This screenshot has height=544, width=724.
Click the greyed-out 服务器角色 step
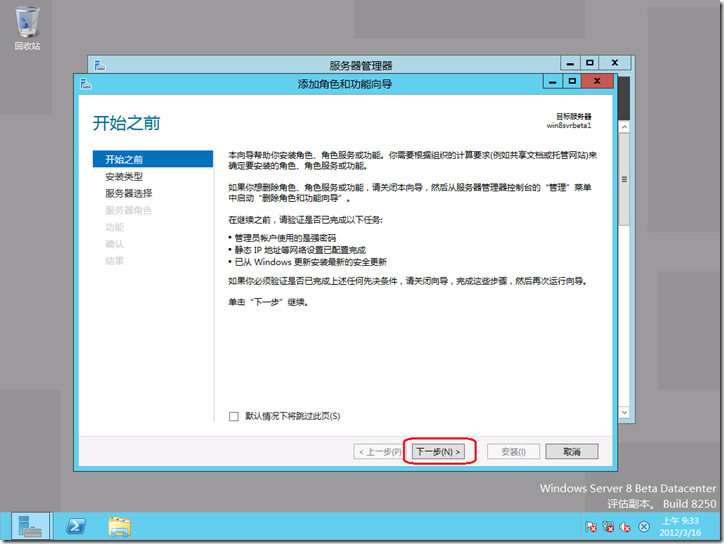pos(128,211)
